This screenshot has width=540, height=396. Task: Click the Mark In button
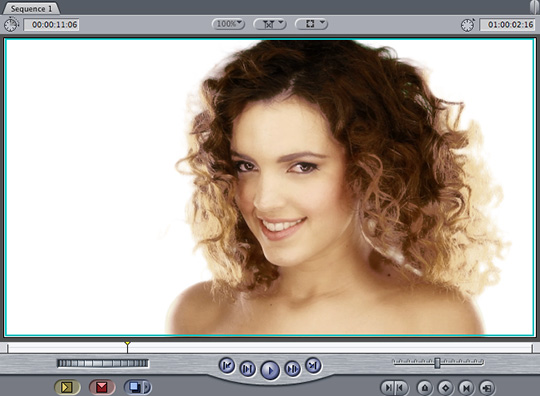point(388,388)
